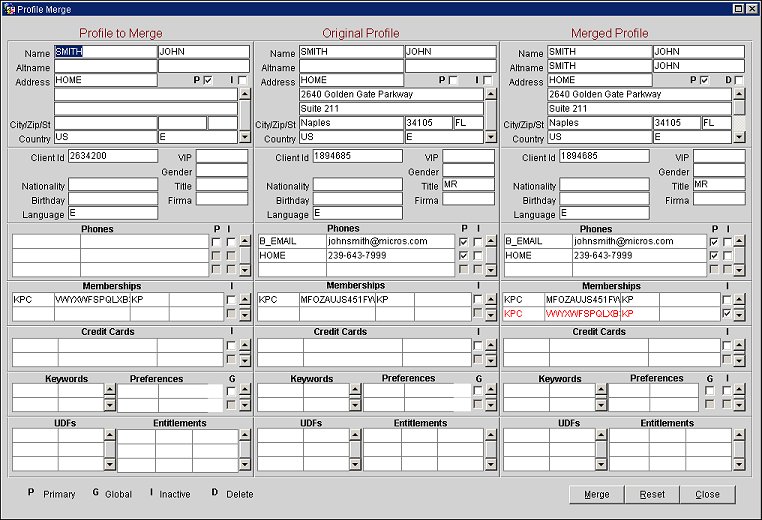This screenshot has height=520, width=762.
Task: Click the Profile Merge title bar icon
Action: point(9,9)
